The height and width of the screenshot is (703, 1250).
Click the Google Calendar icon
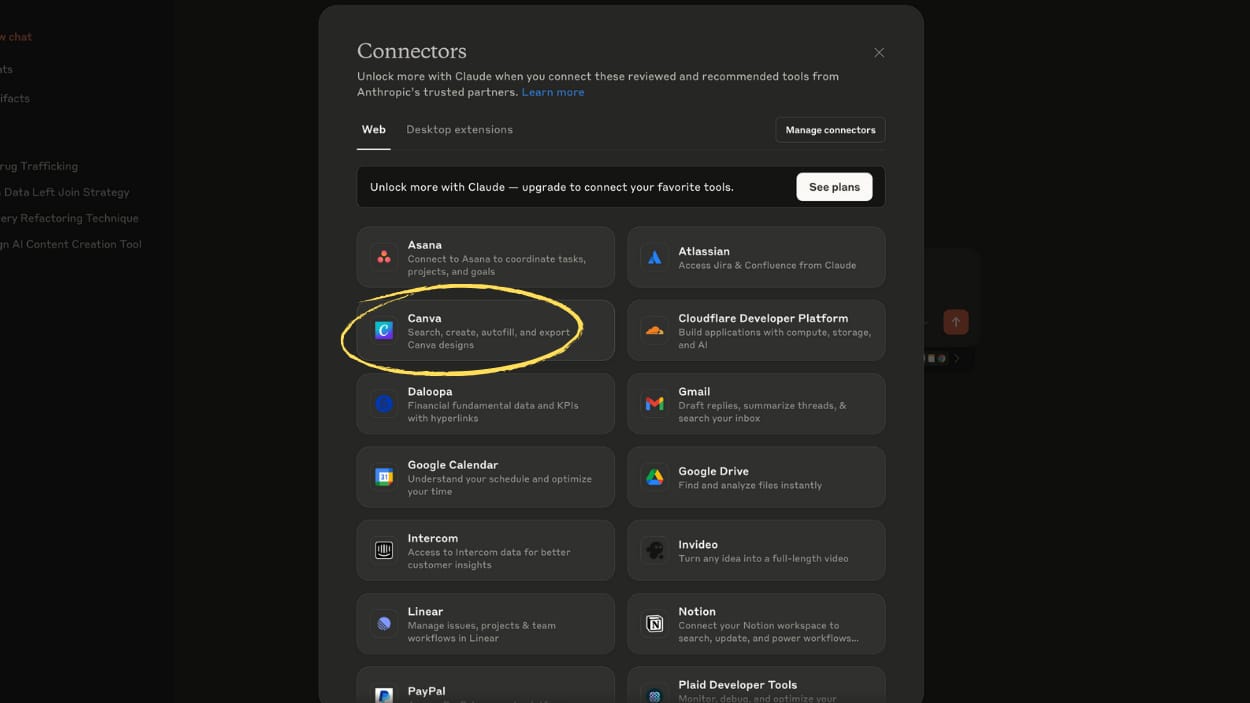(x=384, y=477)
